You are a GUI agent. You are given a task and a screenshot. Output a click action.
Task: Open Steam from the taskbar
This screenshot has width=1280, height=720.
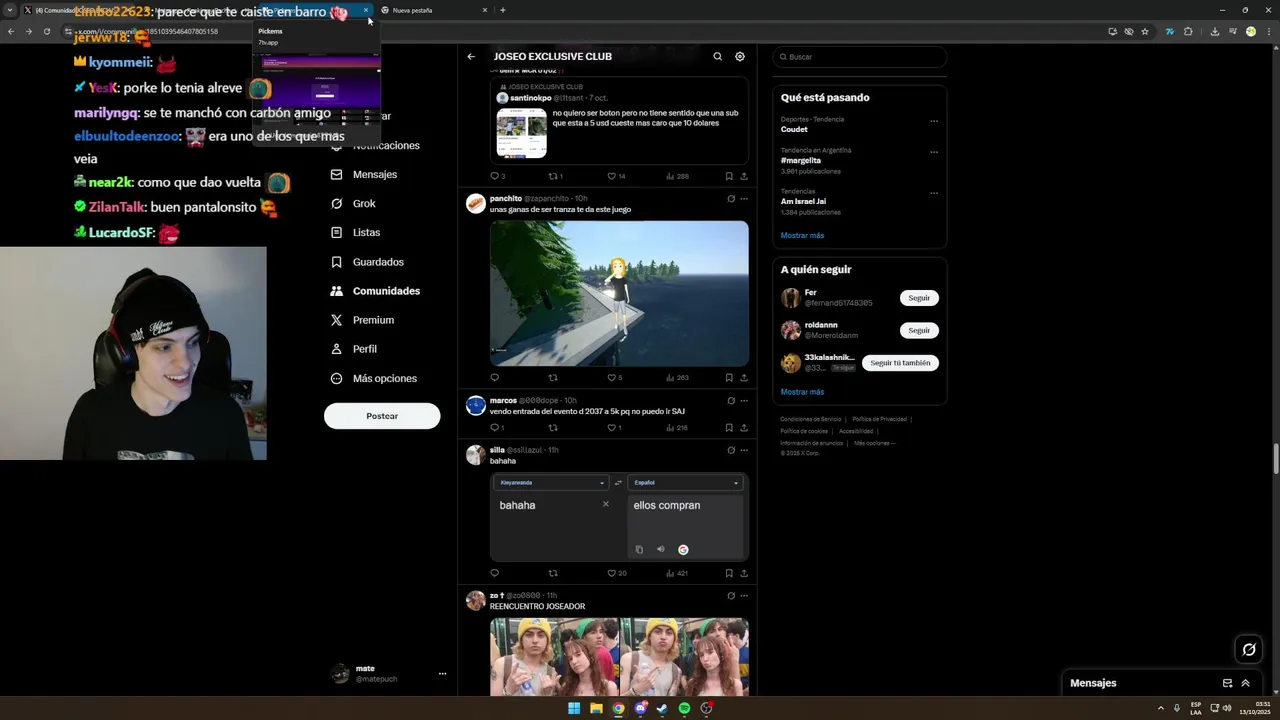[662, 708]
